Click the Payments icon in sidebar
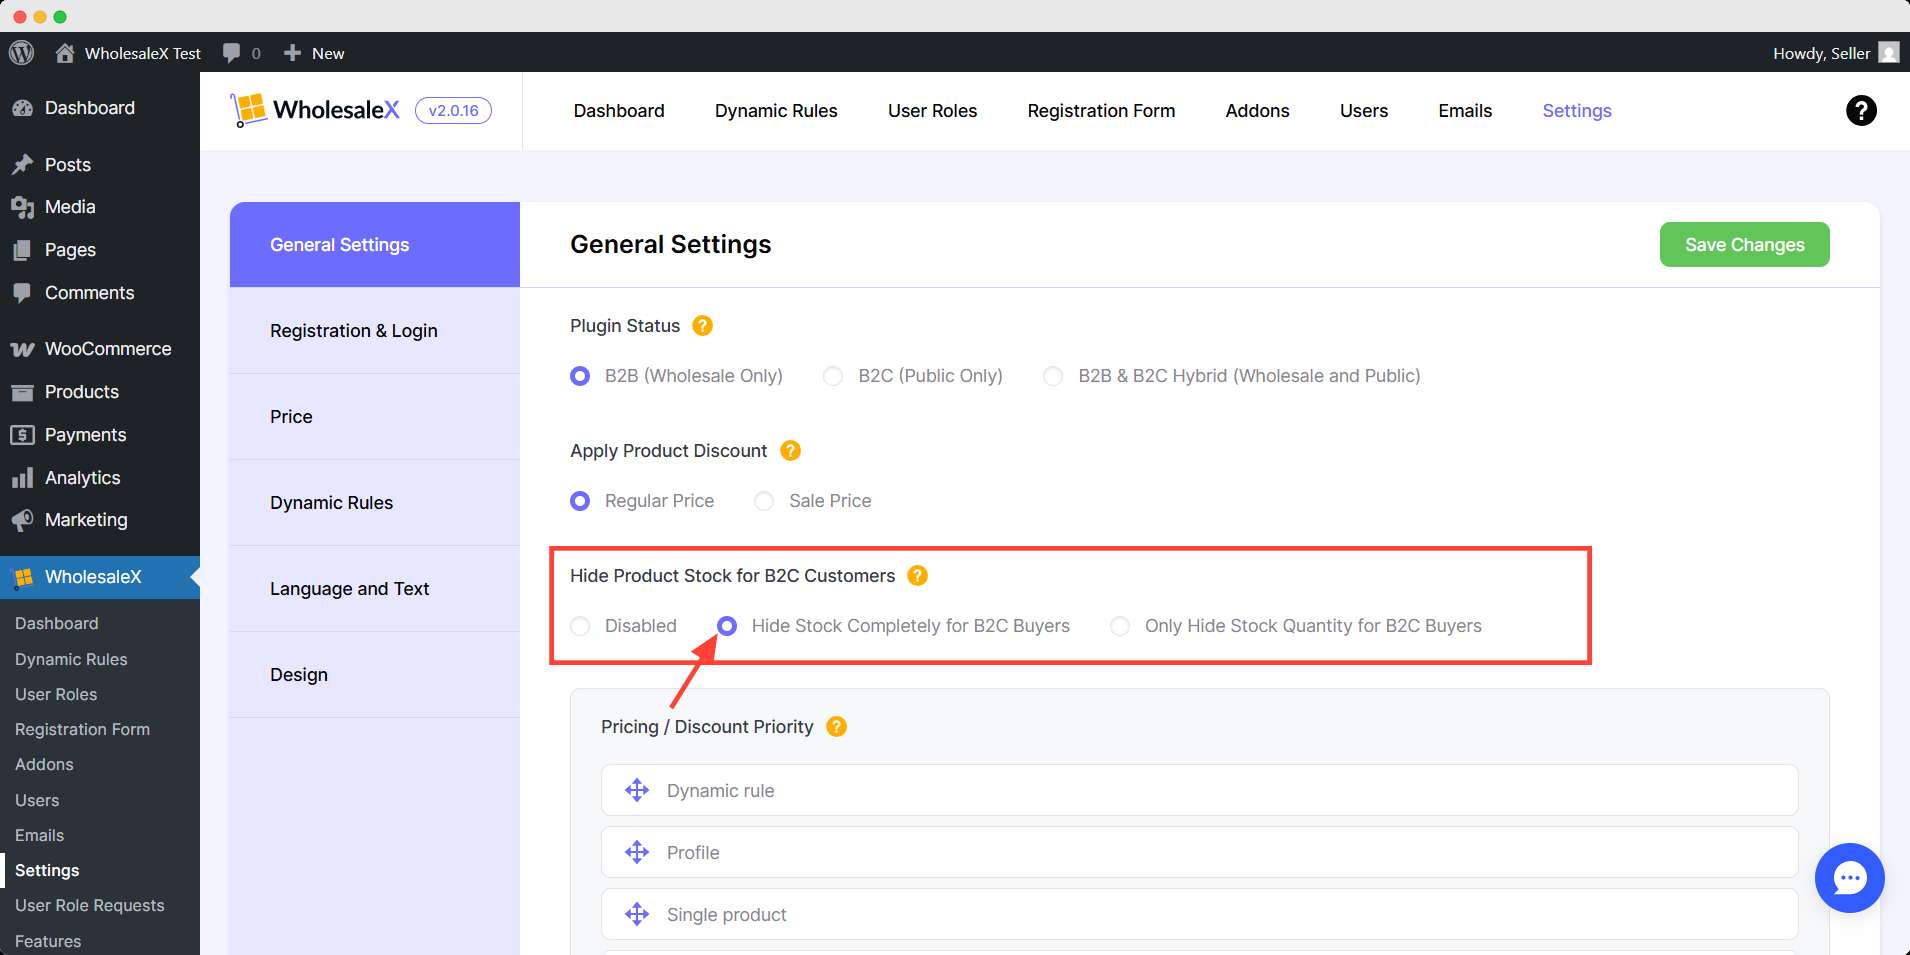Image resolution: width=1910 pixels, height=955 pixels. click(22, 435)
